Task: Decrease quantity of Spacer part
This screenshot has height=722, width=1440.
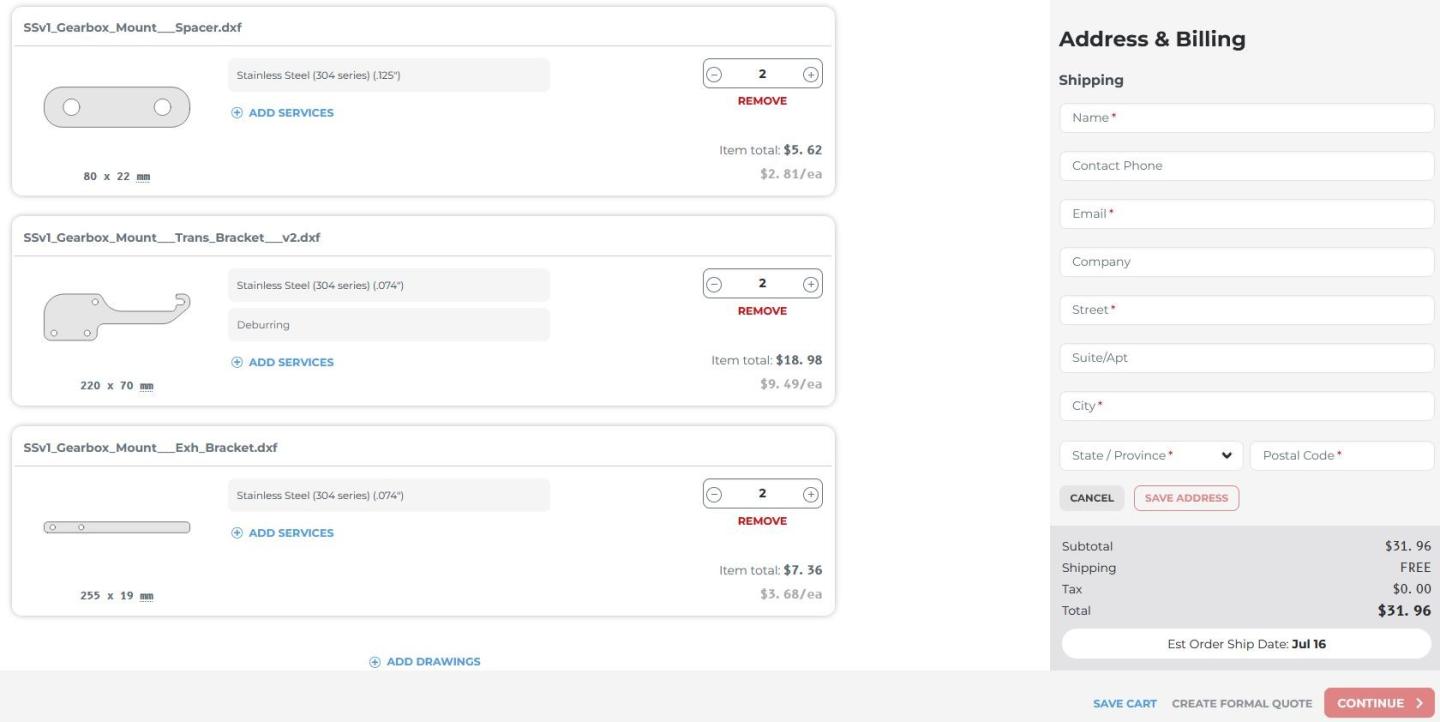Action: 714,74
